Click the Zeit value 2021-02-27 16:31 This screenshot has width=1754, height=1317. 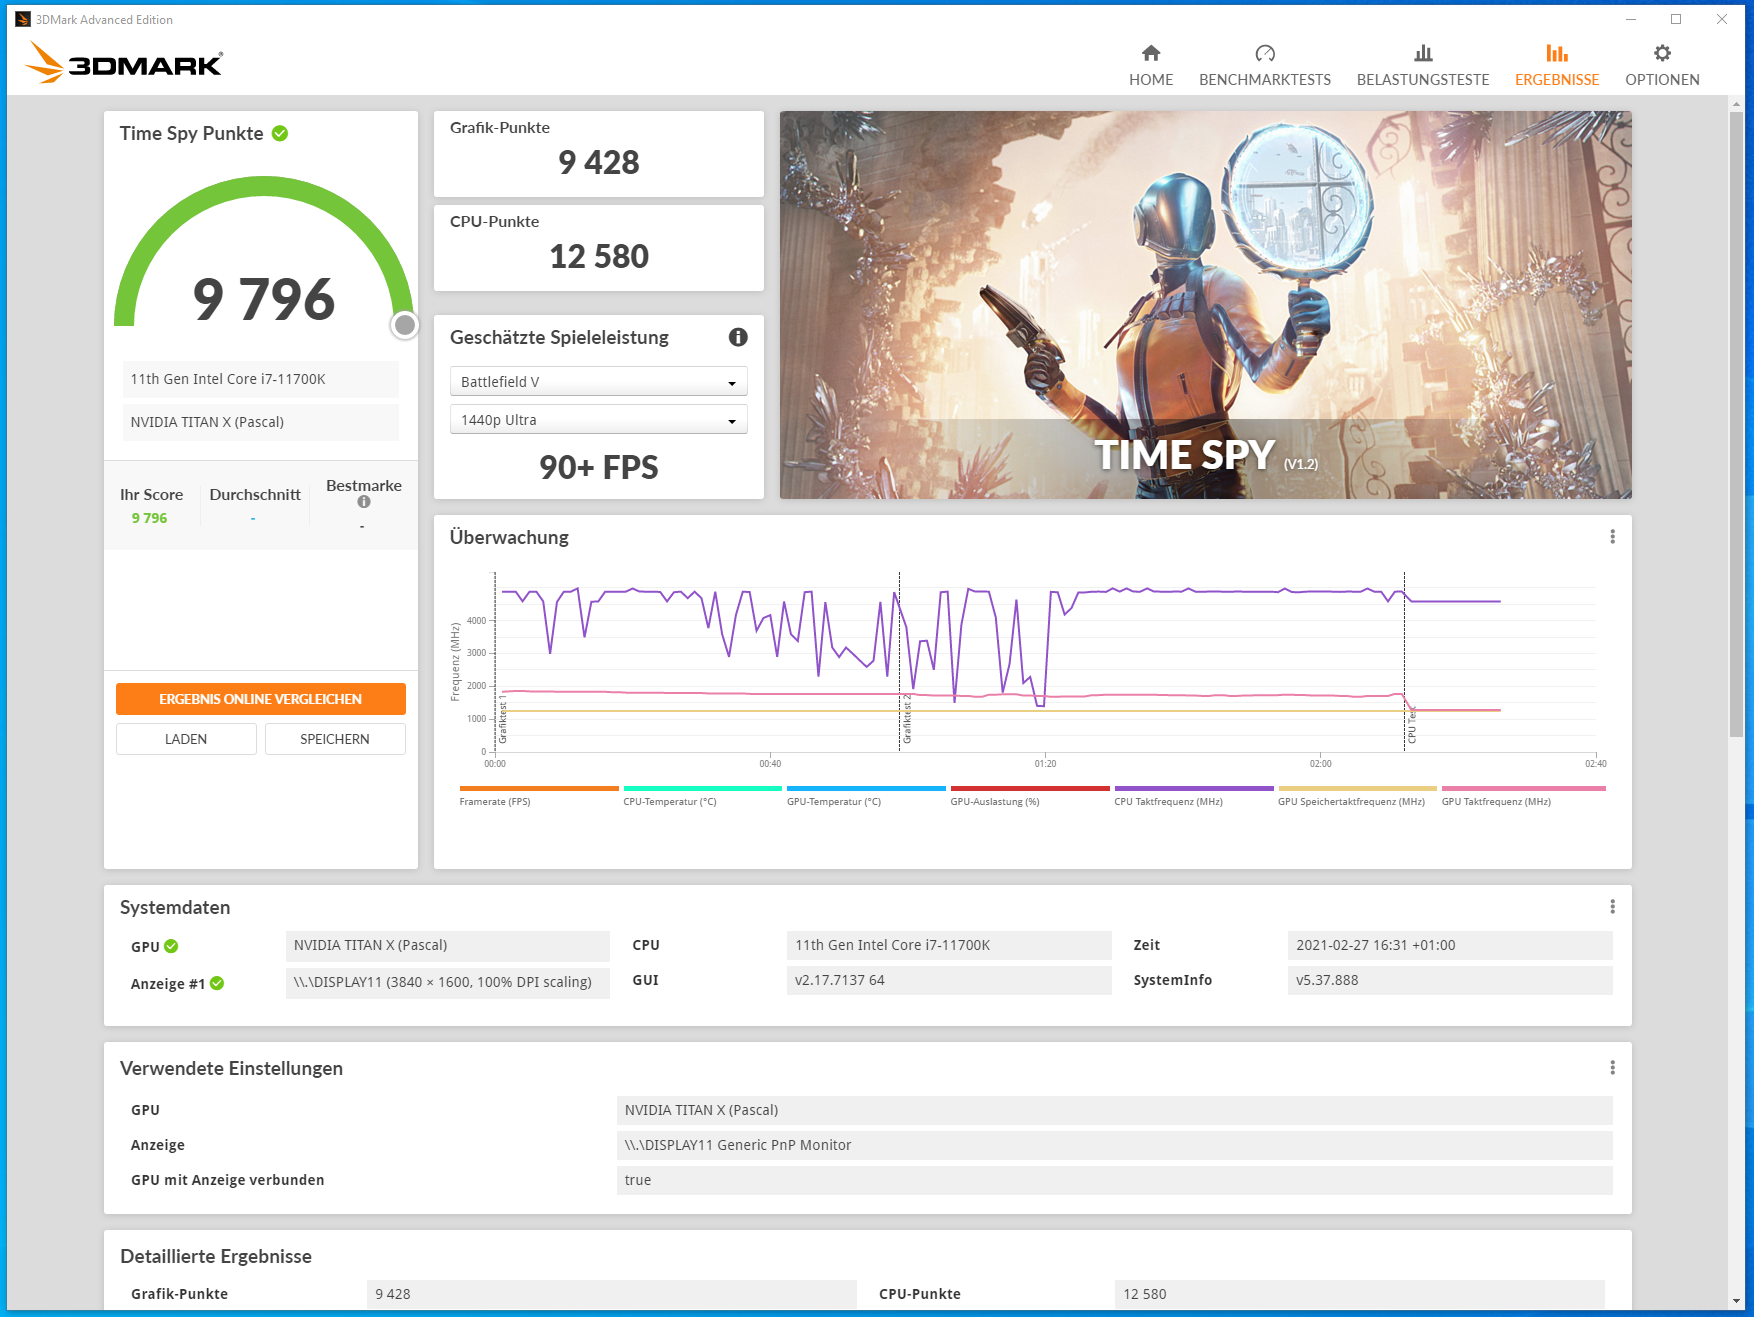[x=1450, y=945]
